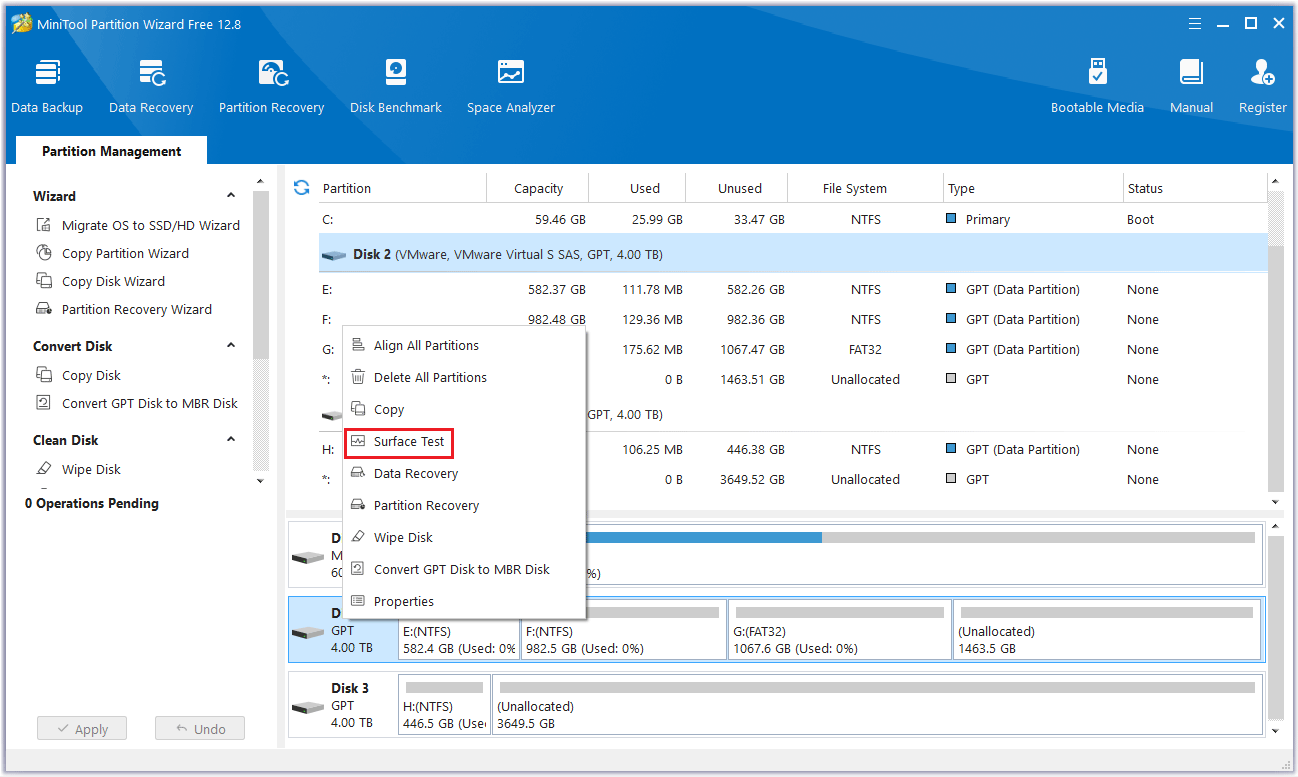Open the Data Backup tool
1298x777 pixels.
[47, 87]
